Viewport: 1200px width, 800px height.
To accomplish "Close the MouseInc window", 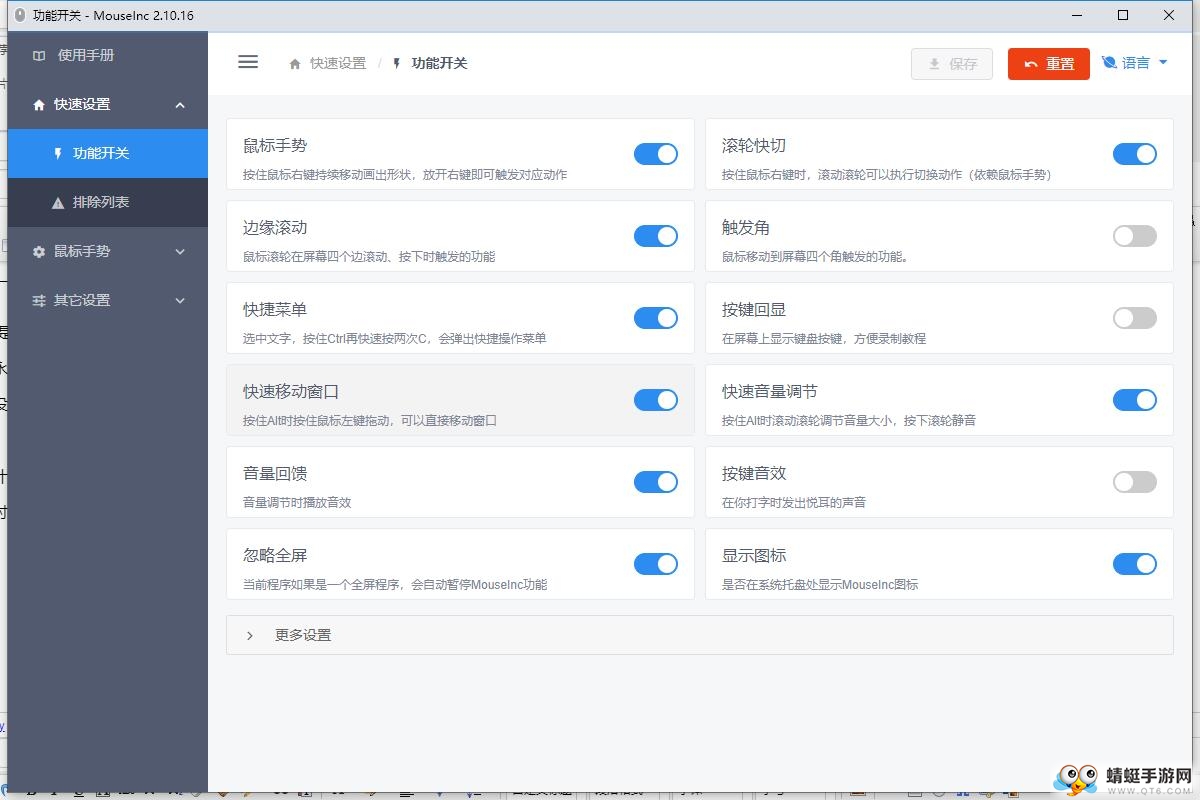I will tap(1169, 15).
